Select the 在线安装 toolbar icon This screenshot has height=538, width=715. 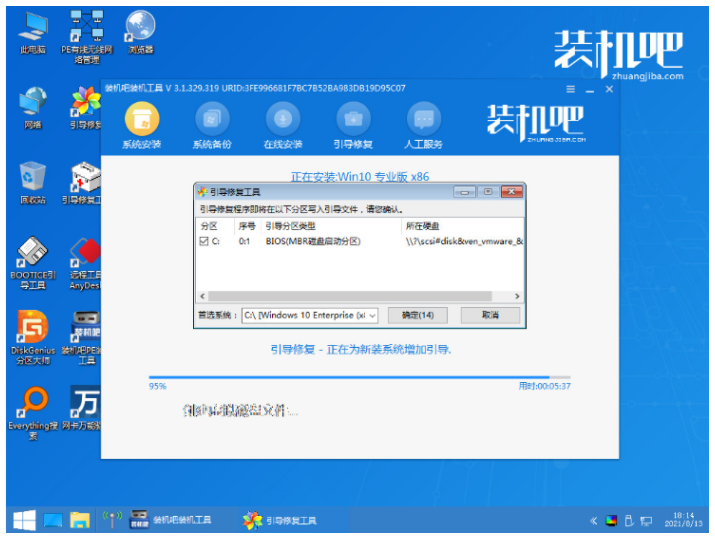tap(283, 126)
